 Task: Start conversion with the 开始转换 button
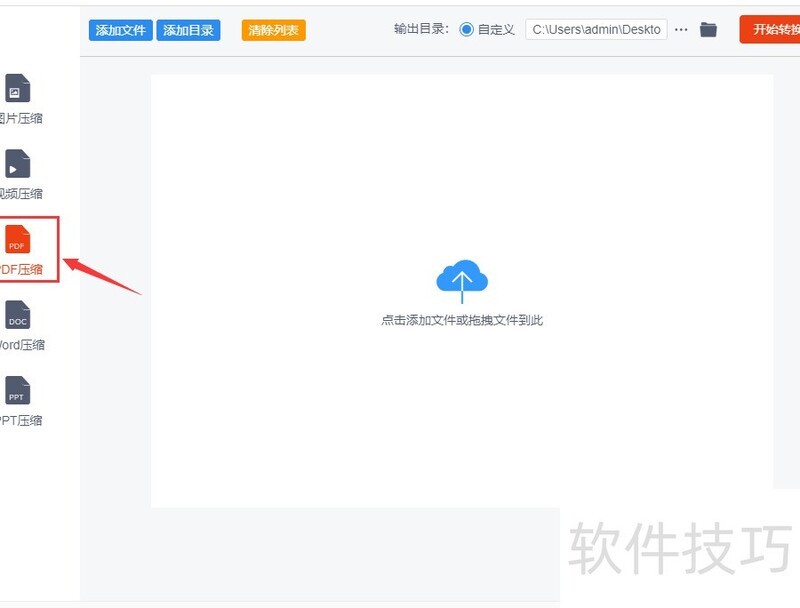coord(775,29)
